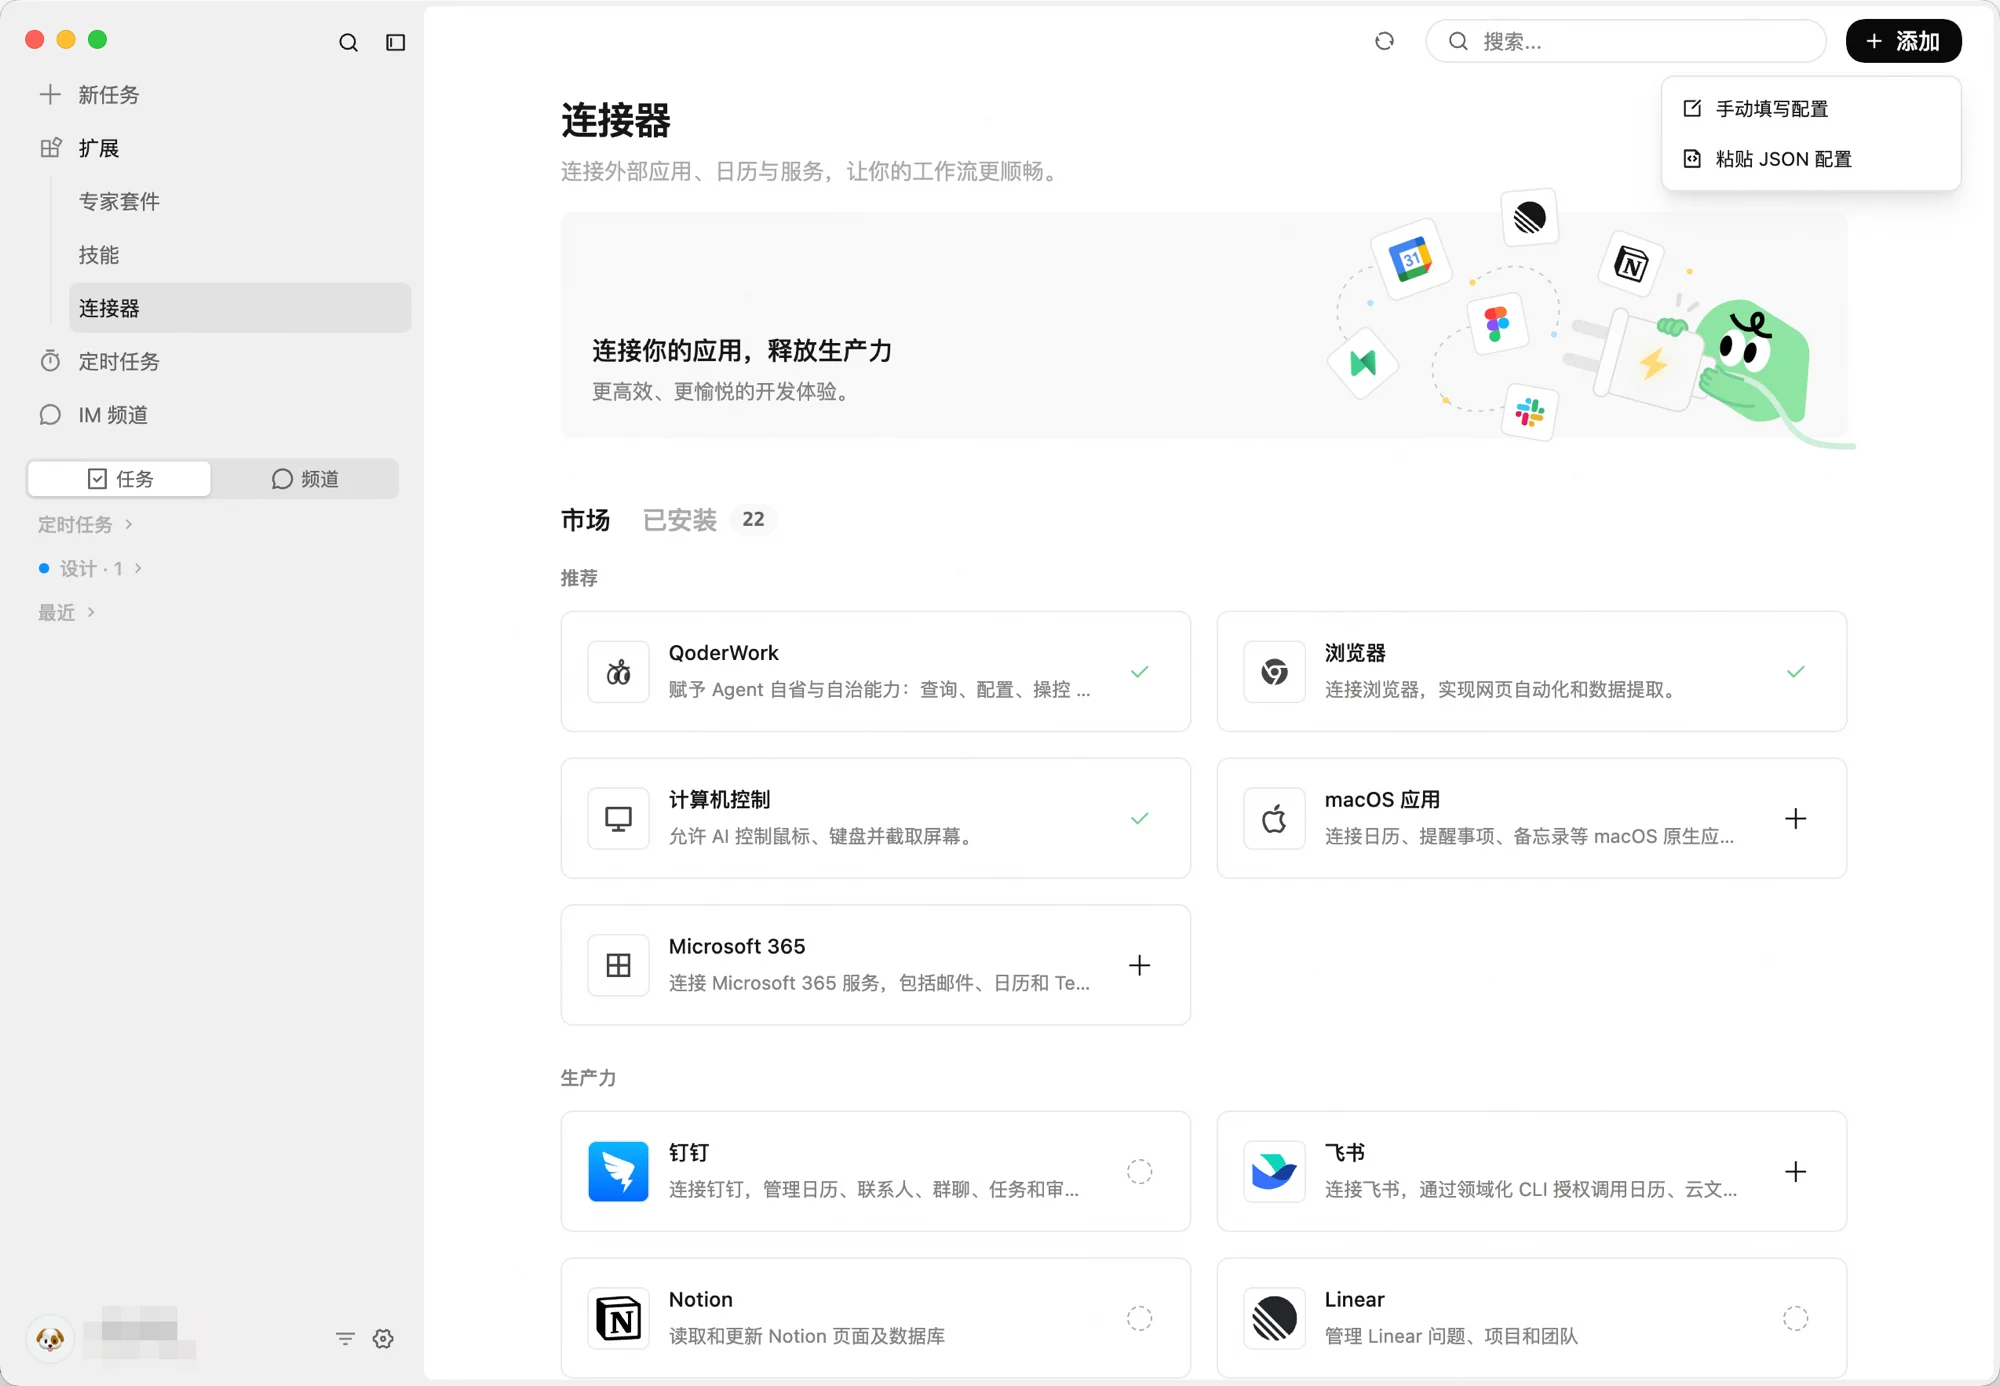Click the DingTalk blue logo icon
Viewport: 2000px width, 1386px height.
618,1171
